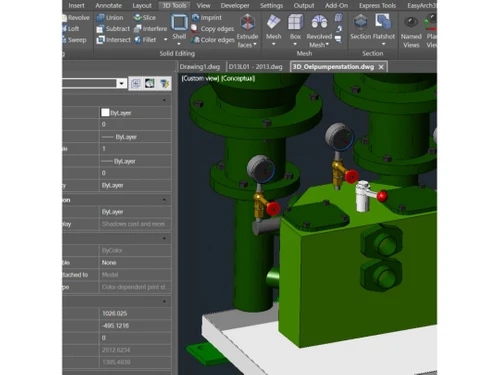This screenshot has width=500, height=375.
Task: Open the Box dropdown arrow
Action: tap(295, 44)
